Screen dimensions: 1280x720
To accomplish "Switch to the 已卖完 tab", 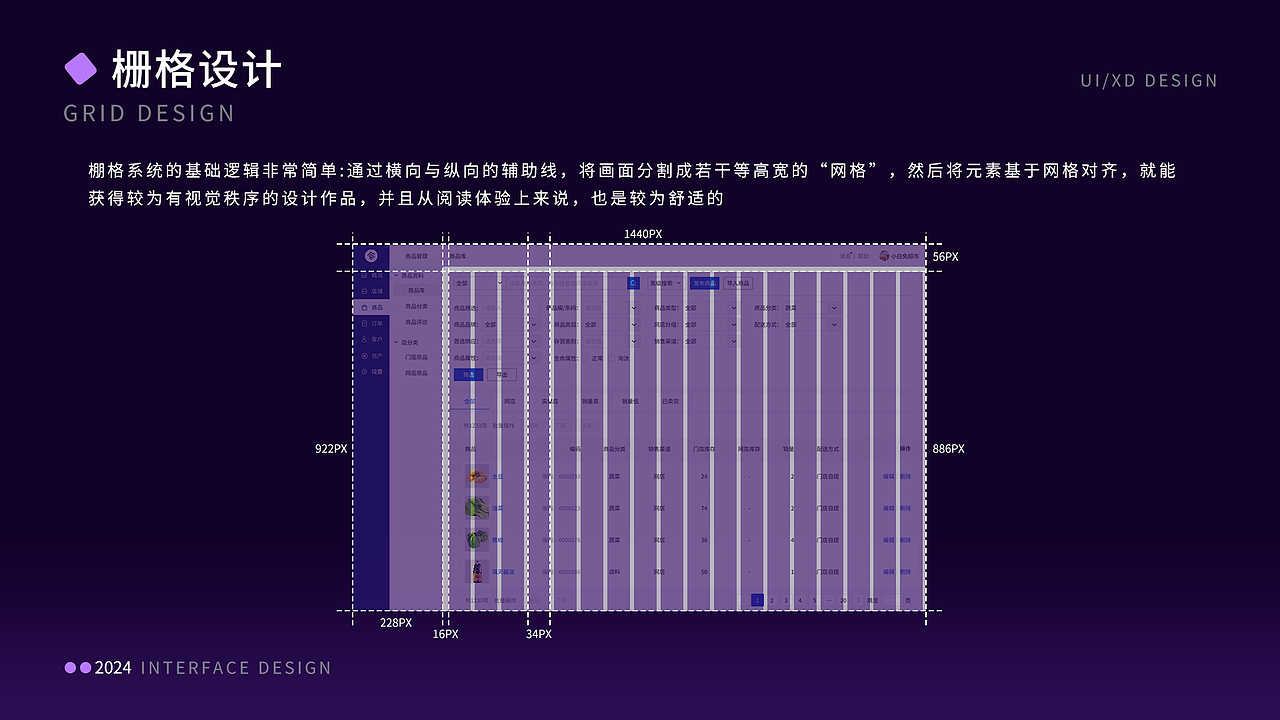I will (670, 401).
